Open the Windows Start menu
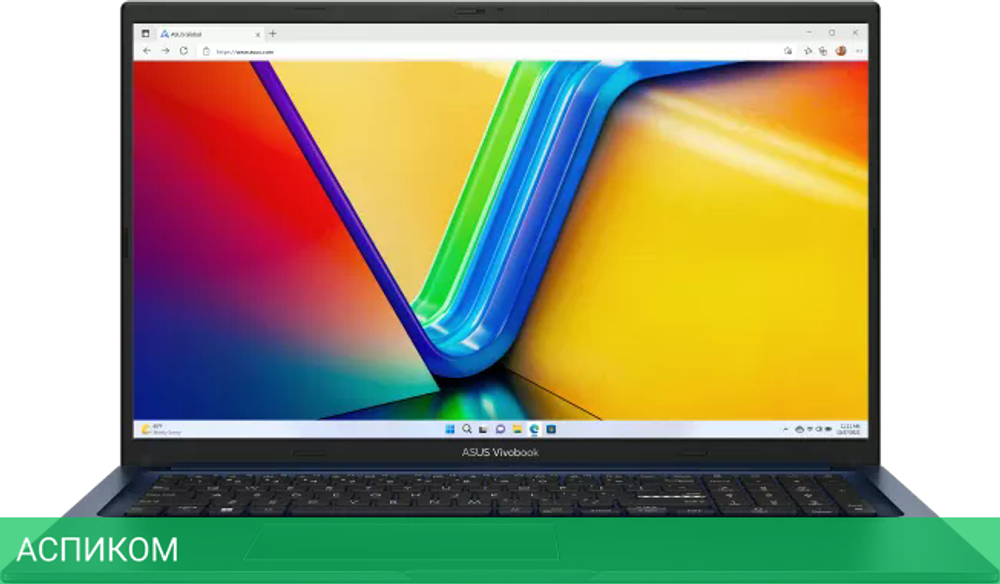This screenshot has width=1000, height=584. point(450,428)
